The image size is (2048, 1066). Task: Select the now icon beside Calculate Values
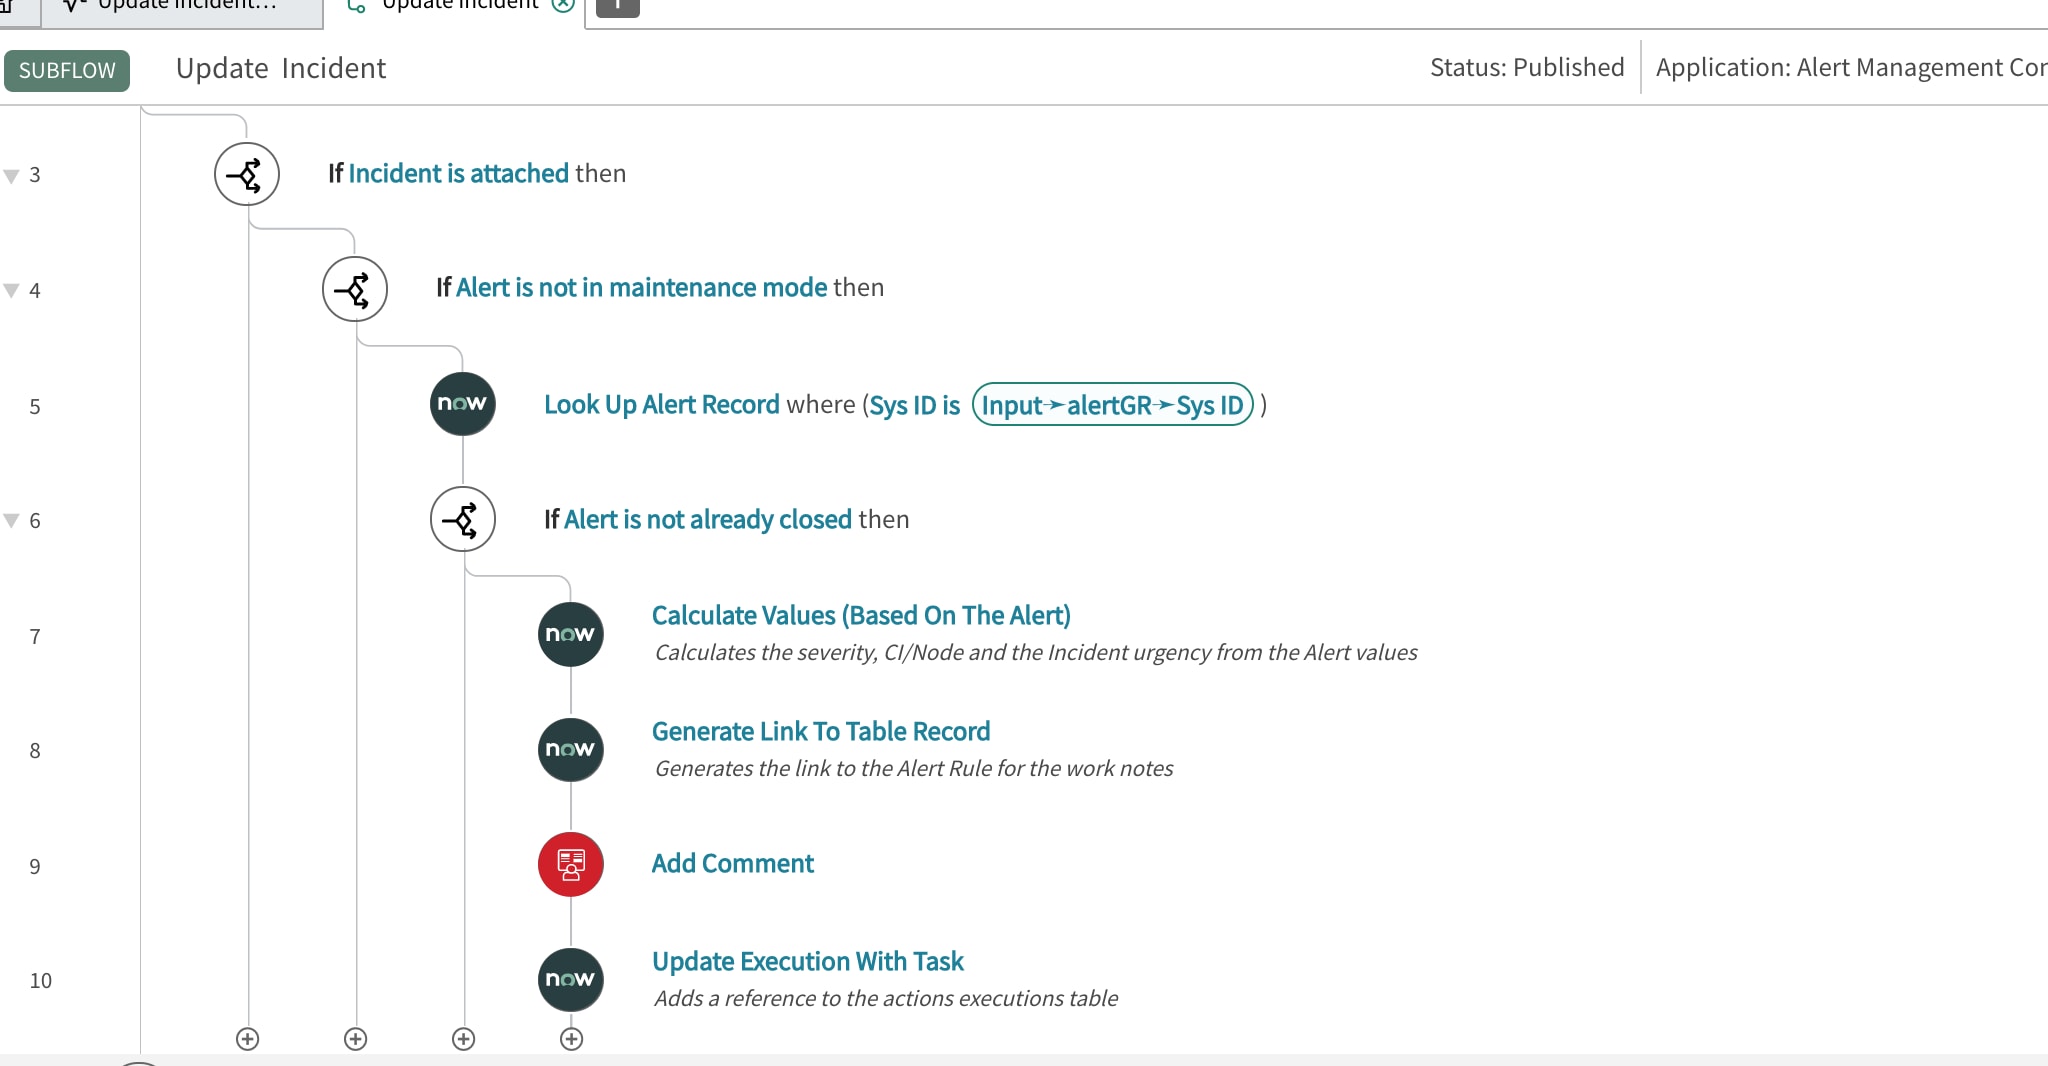pos(571,634)
